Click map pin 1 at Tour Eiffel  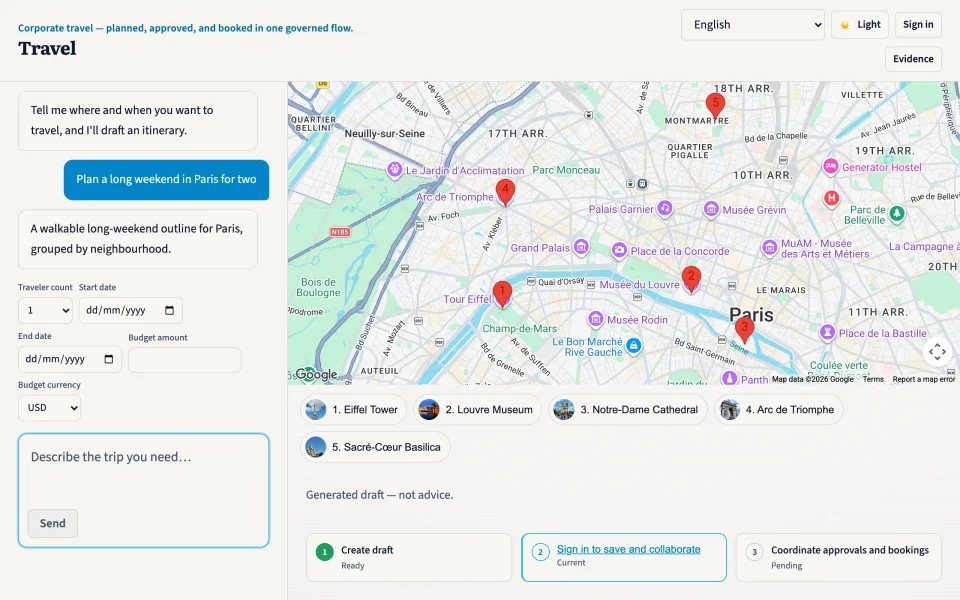coord(502,294)
